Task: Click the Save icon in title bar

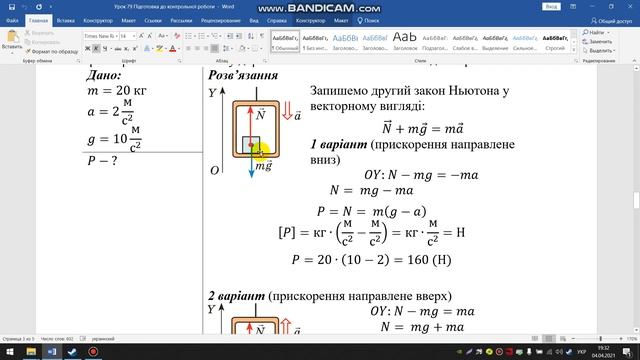Action: [12, 7]
